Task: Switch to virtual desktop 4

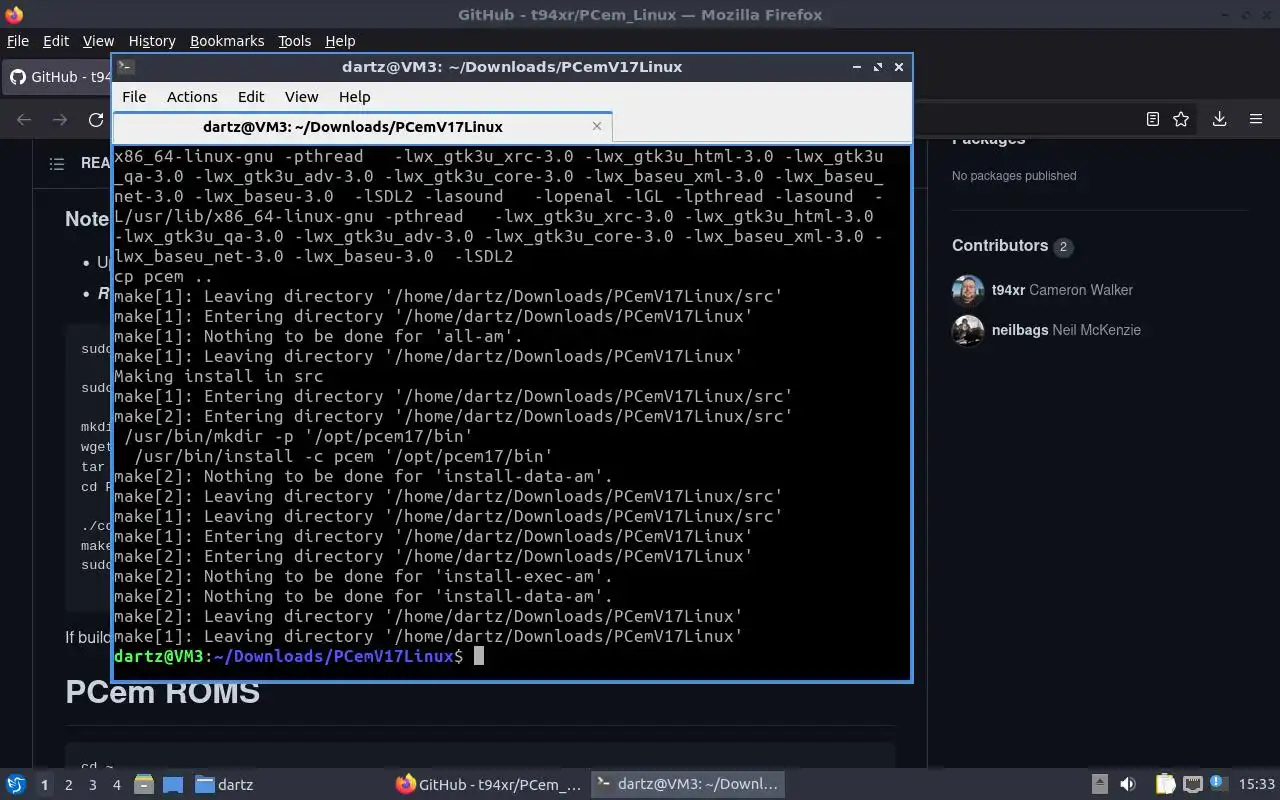Action: [116, 785]
